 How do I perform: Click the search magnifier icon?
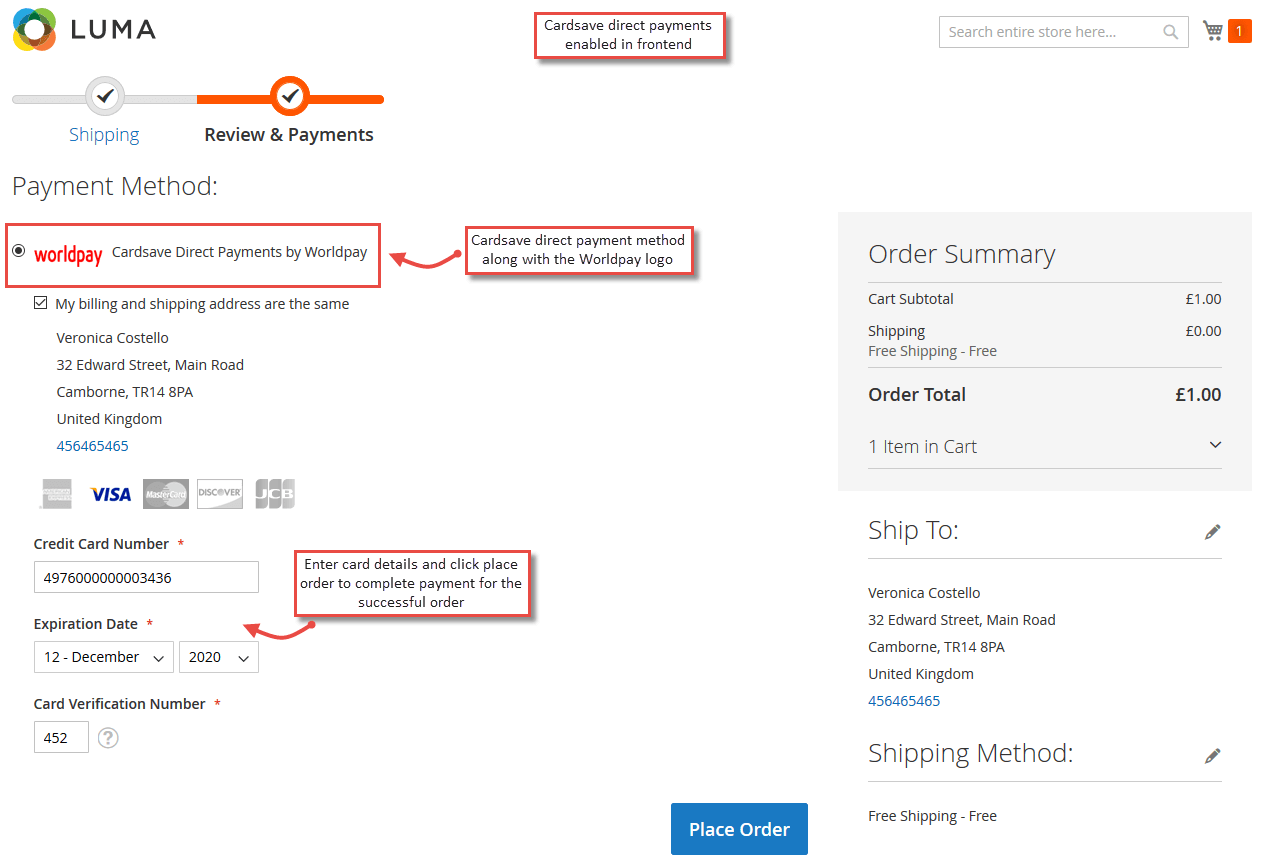point(1170,32)
